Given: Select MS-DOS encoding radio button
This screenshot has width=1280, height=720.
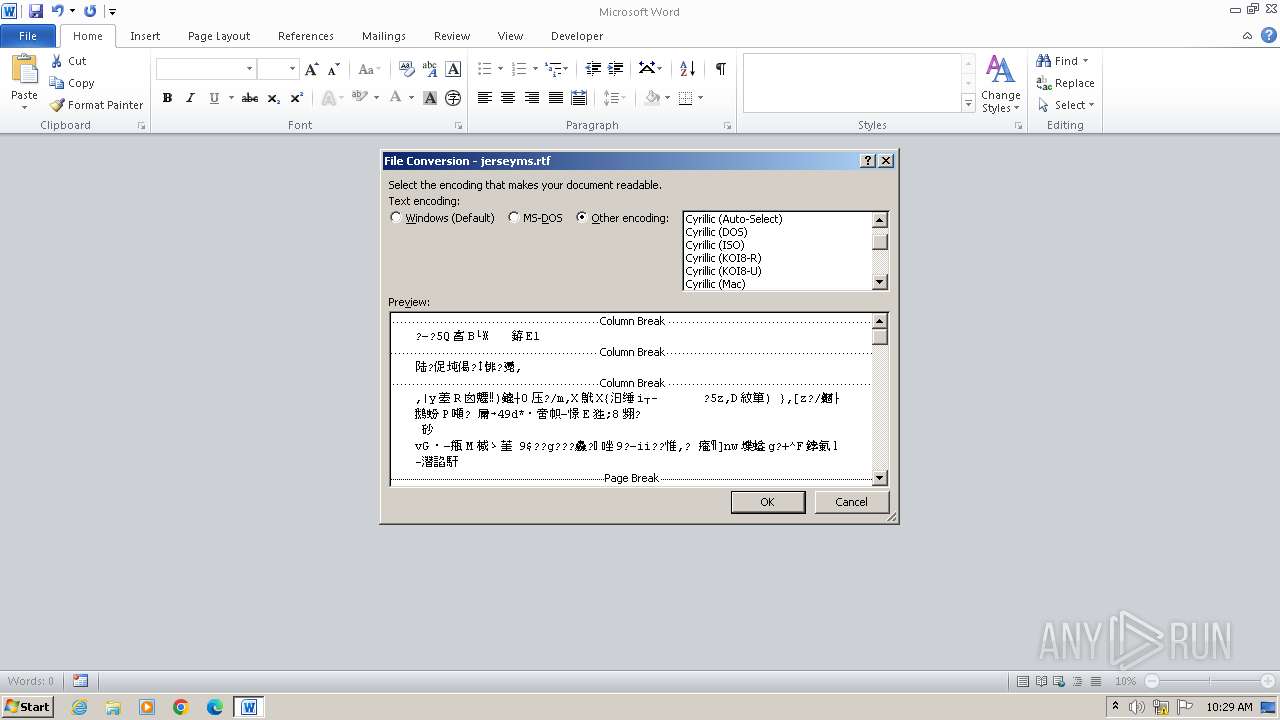Looking at the screenshot, I should tap(514, 217).
